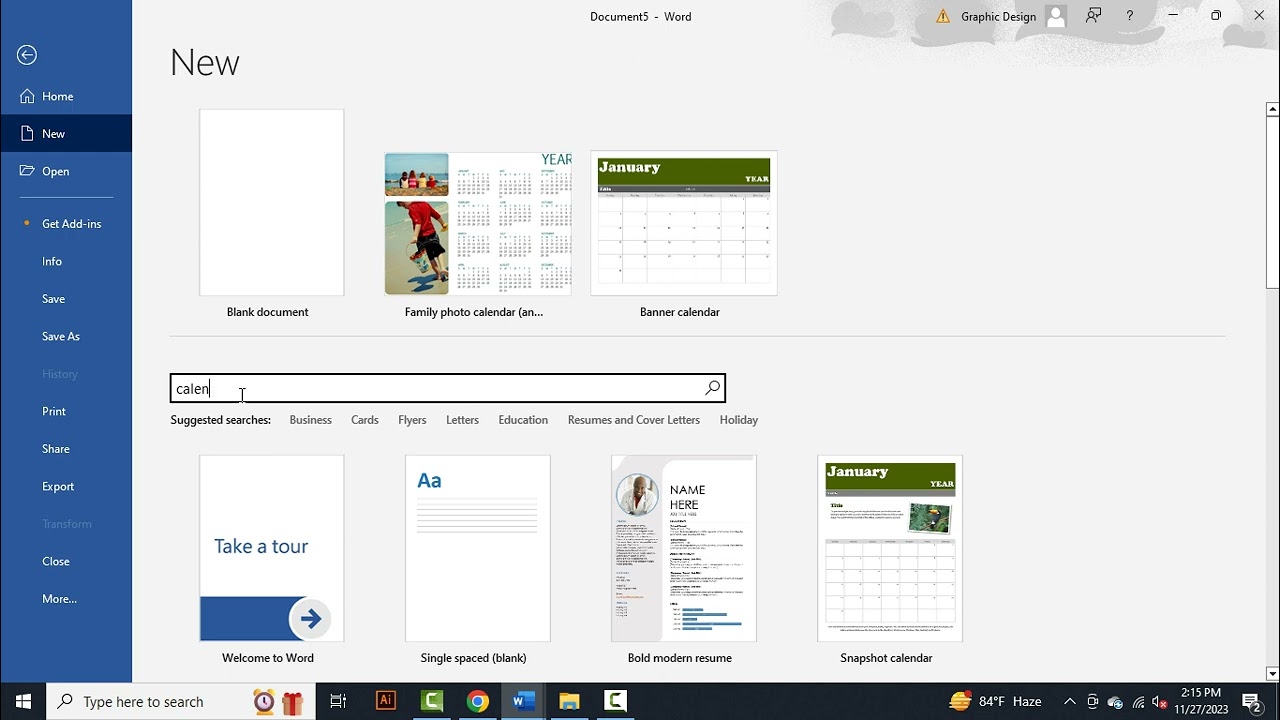Expand the More... menu item
Image resolution: width=1280 pixels, height=720 pixels.
tap(66, 599)
